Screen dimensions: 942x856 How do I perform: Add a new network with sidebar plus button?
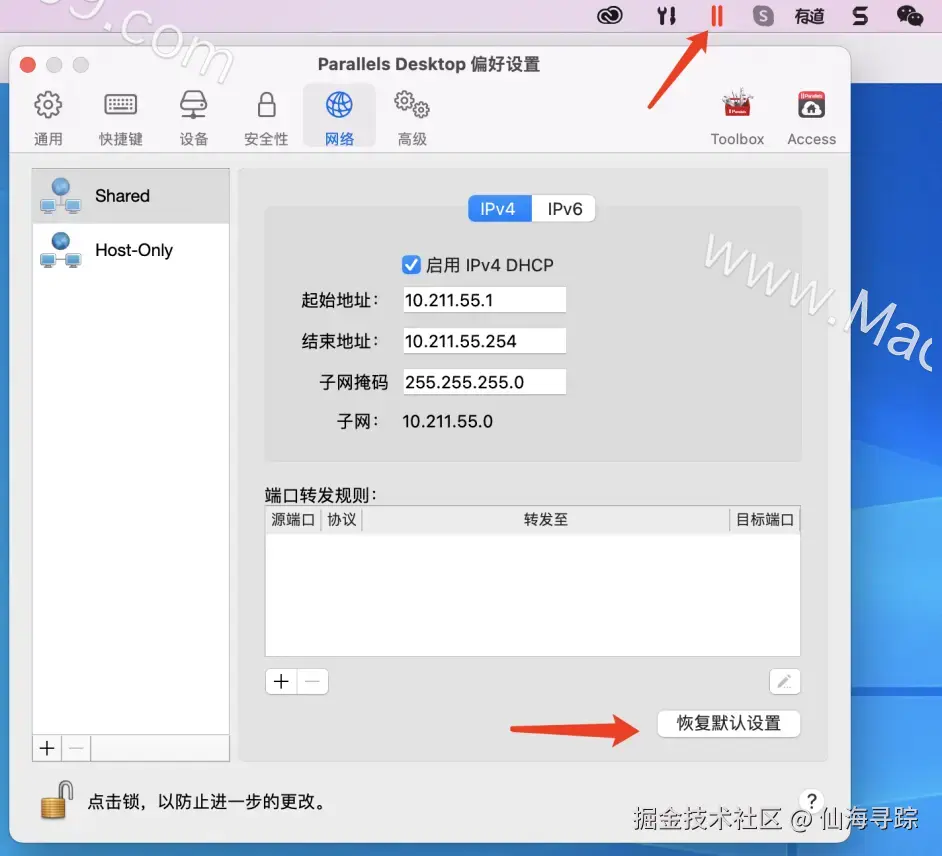47,748
